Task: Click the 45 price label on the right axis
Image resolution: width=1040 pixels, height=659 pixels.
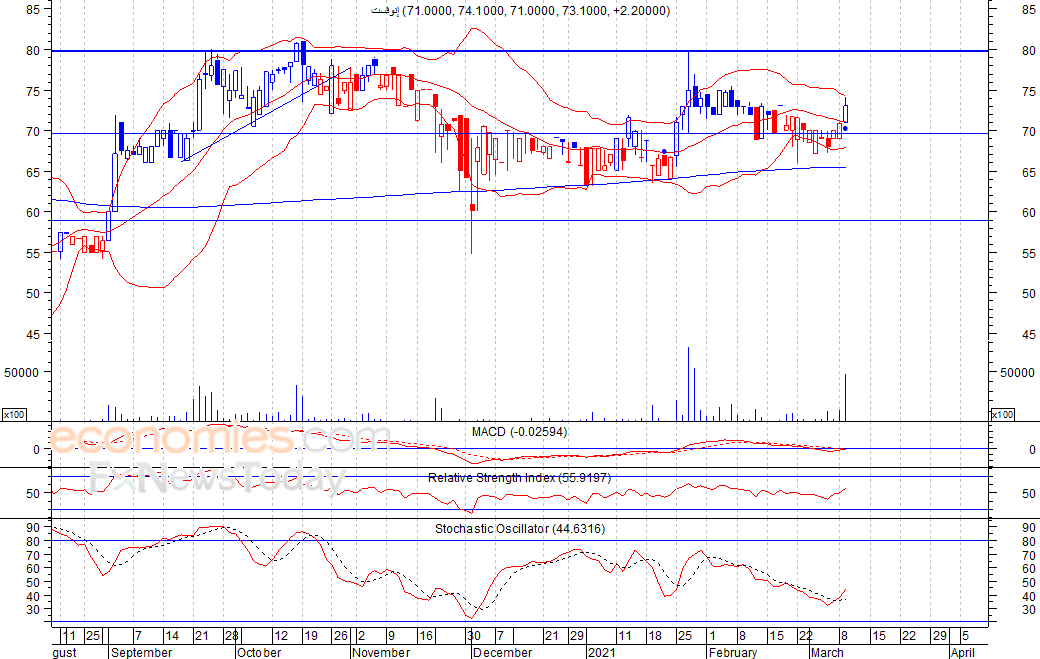Action: (1029, 334)
